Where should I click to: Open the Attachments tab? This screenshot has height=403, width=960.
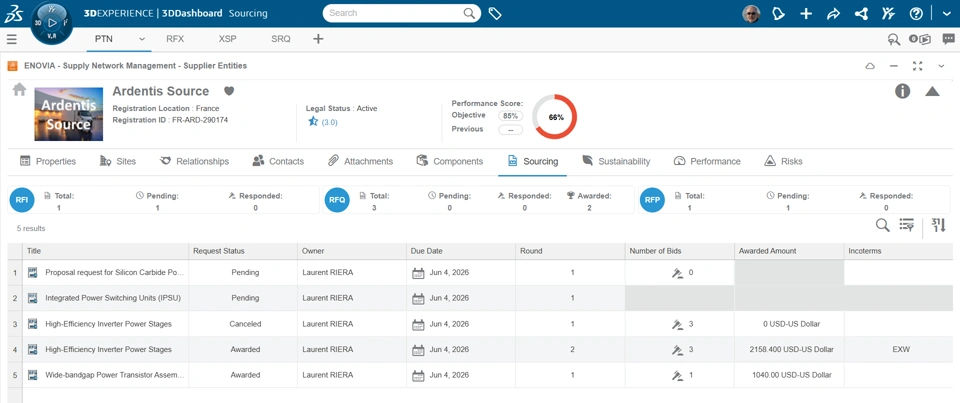click(x=360, y=161)
